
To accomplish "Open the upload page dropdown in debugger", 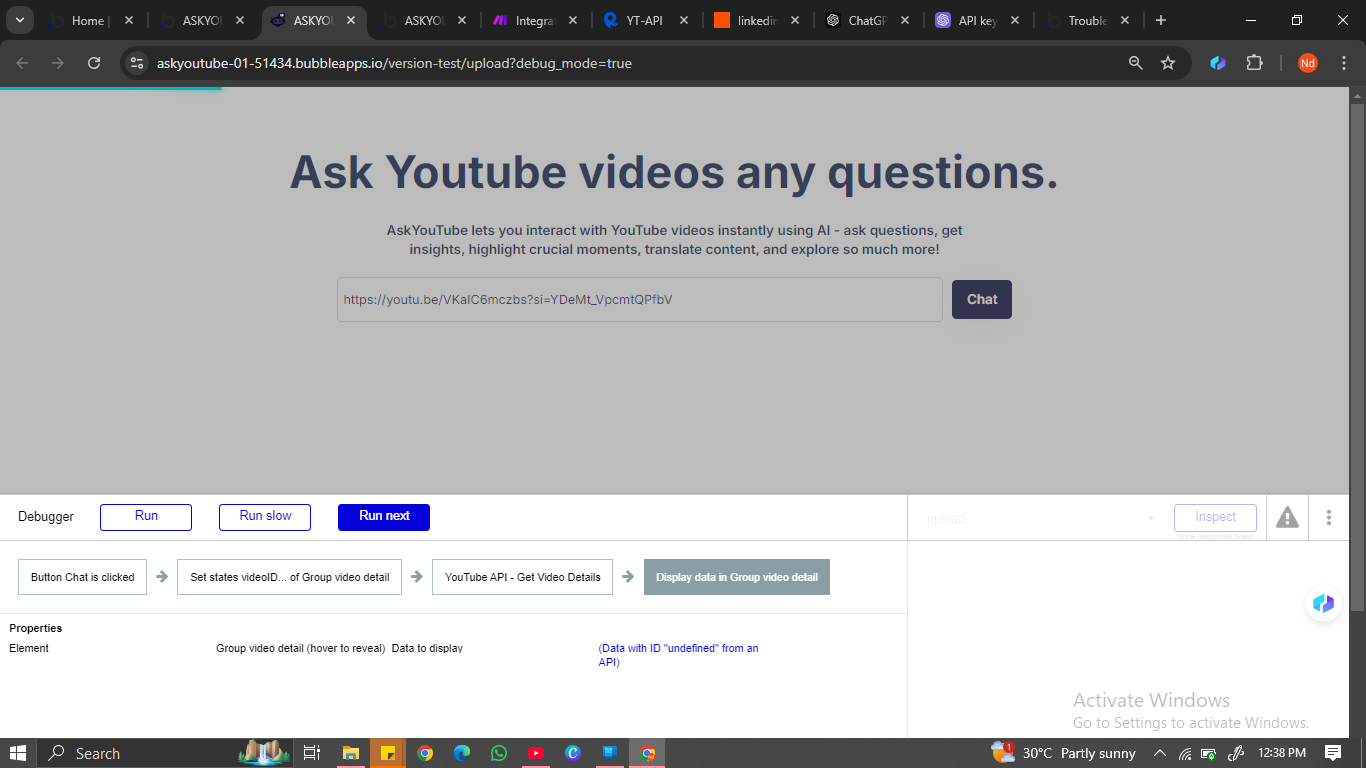I will coord(1040,518).
